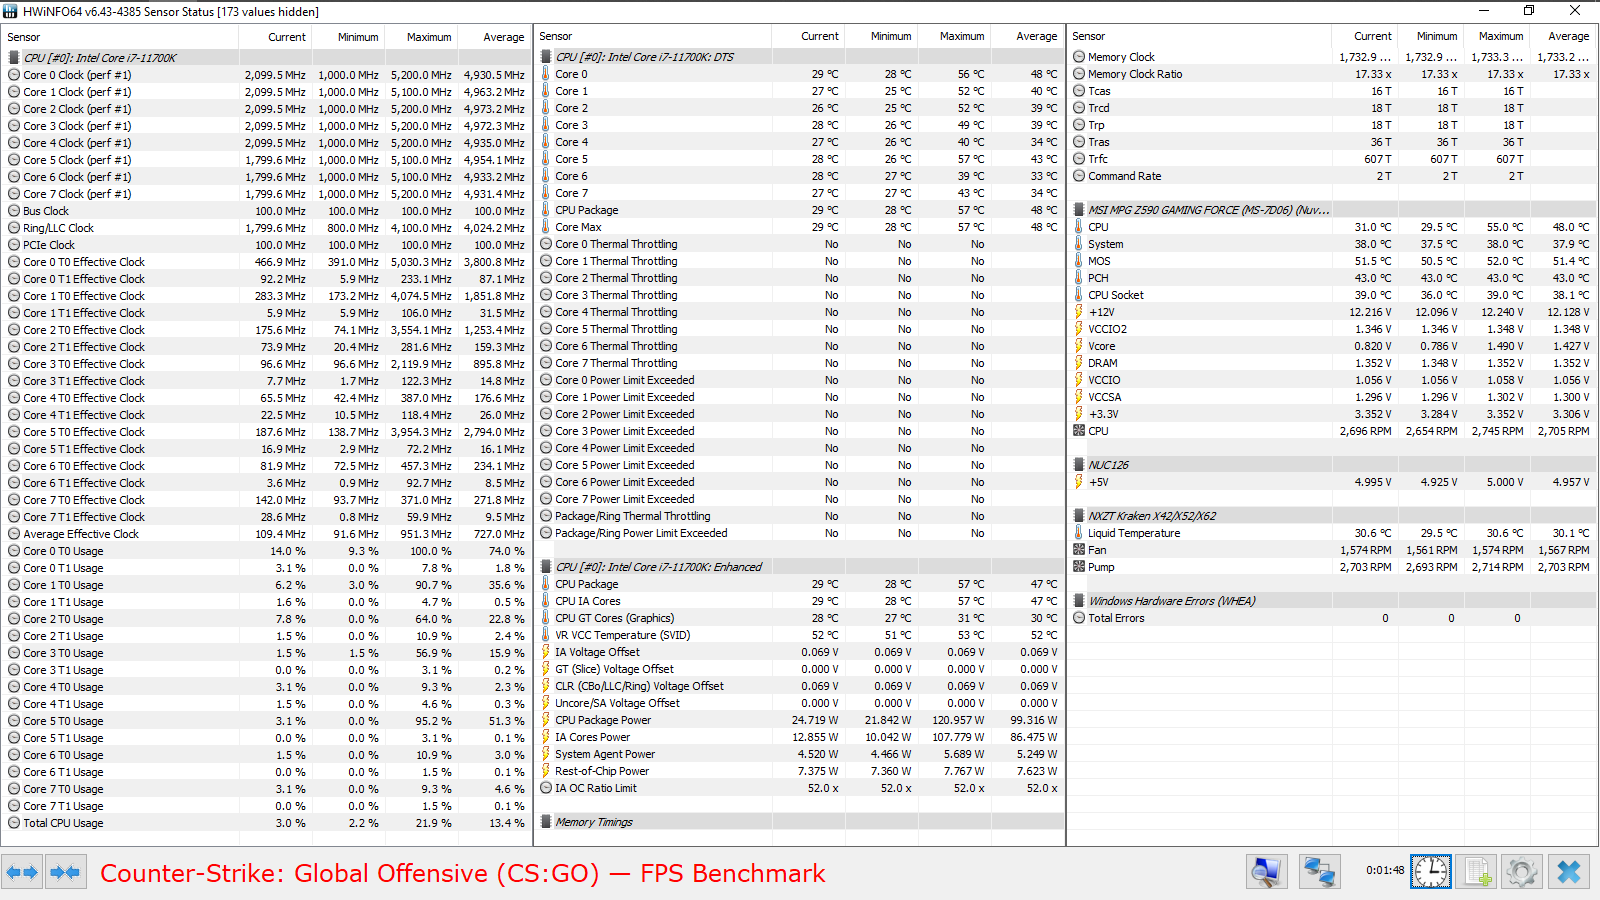The height and width of the screenshot is (900, 1600).
Task: Select the Average Effective Clock row
Action: click(266, 534)
